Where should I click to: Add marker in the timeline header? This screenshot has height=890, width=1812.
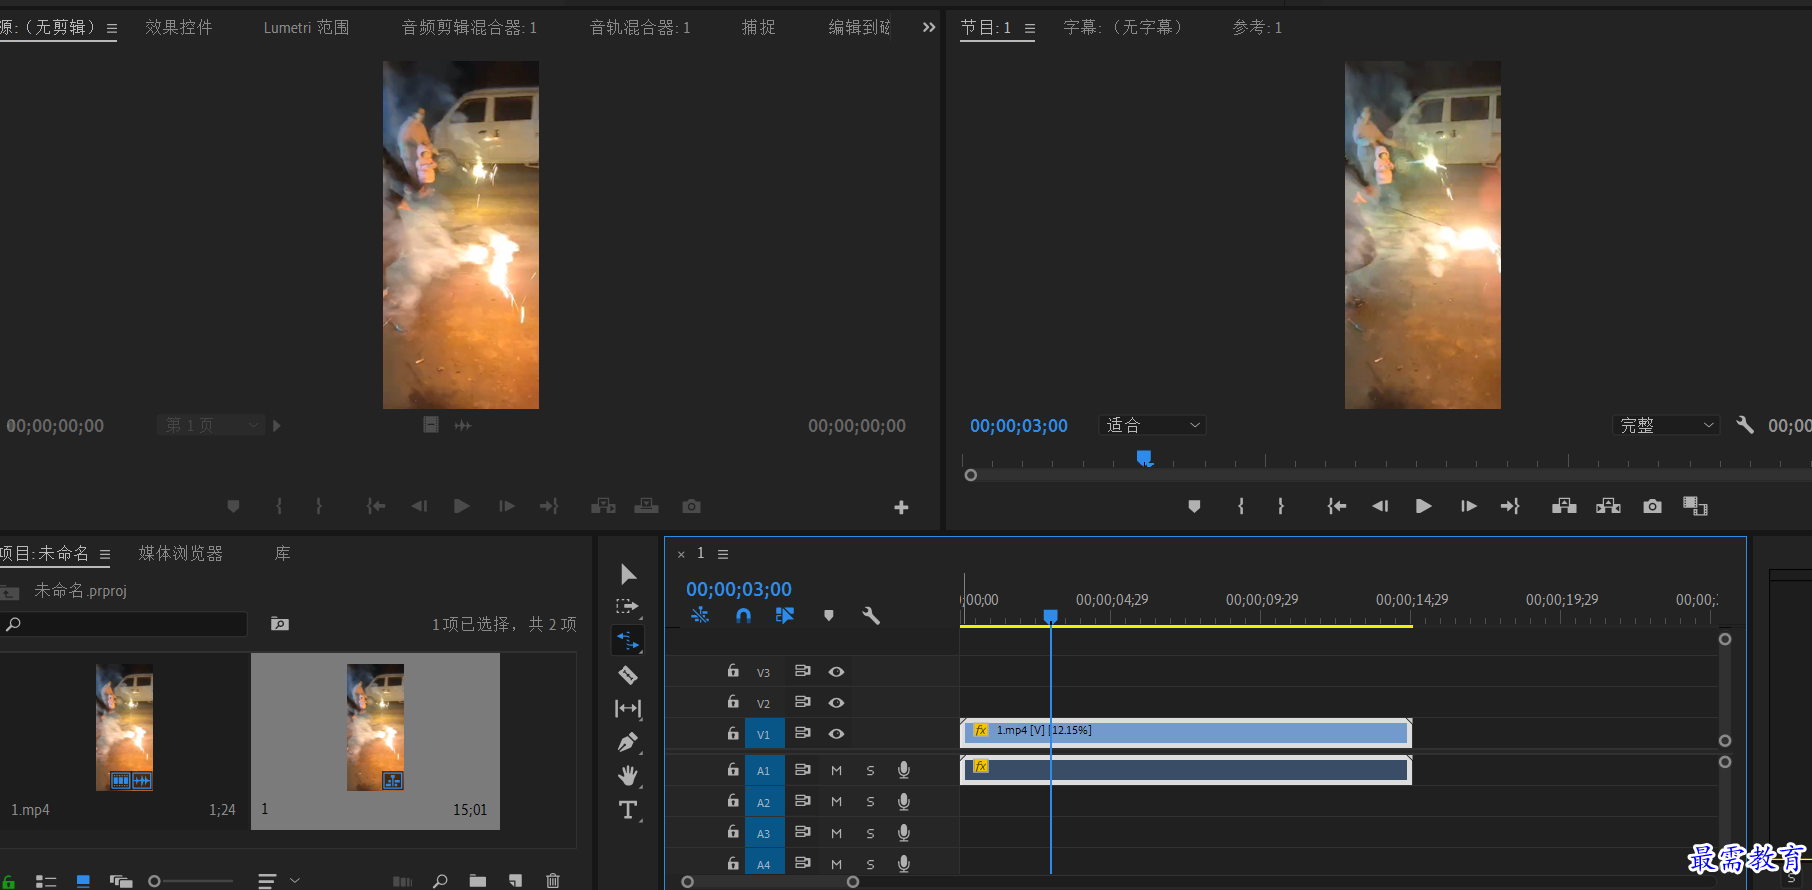tap(828, 616)
